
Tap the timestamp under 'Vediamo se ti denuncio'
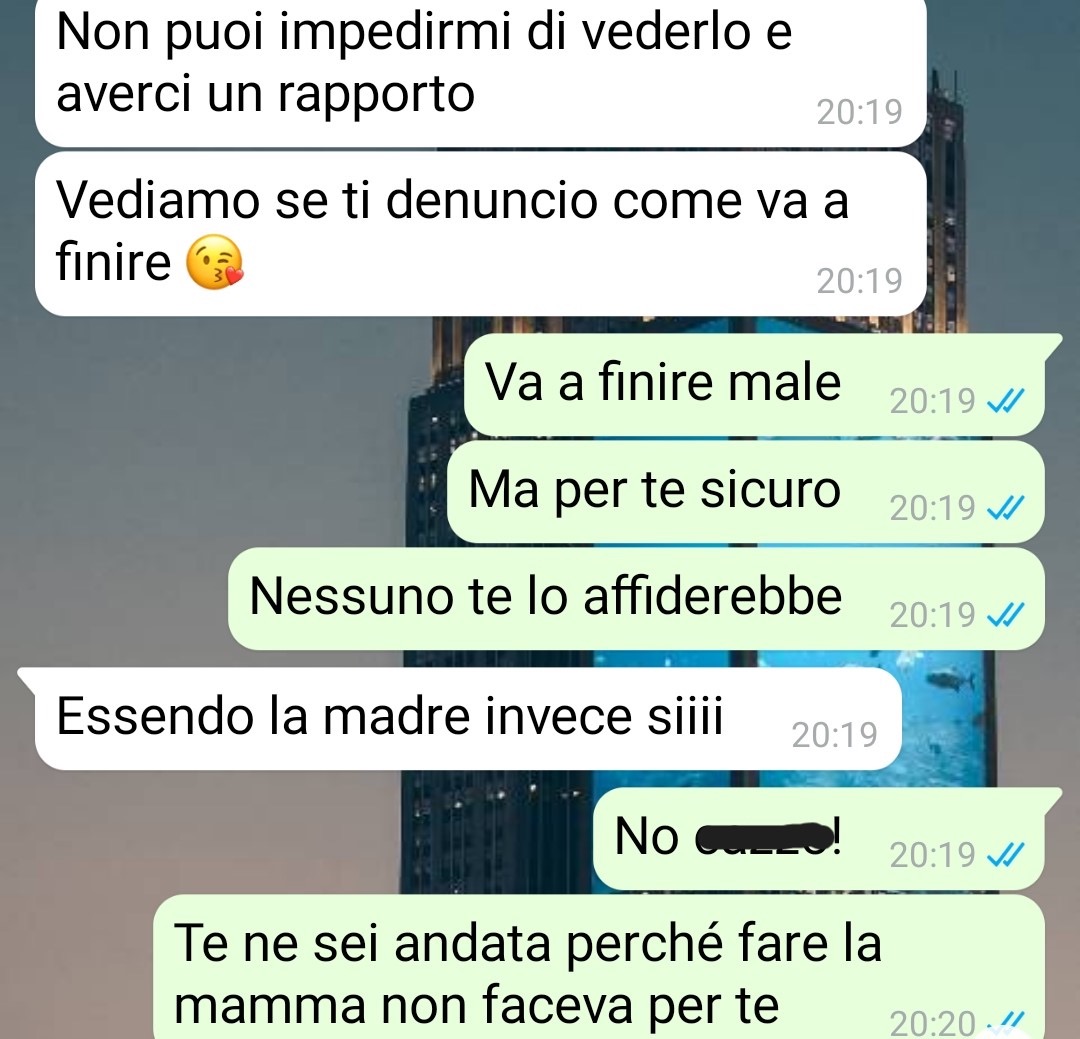point(859,280)
